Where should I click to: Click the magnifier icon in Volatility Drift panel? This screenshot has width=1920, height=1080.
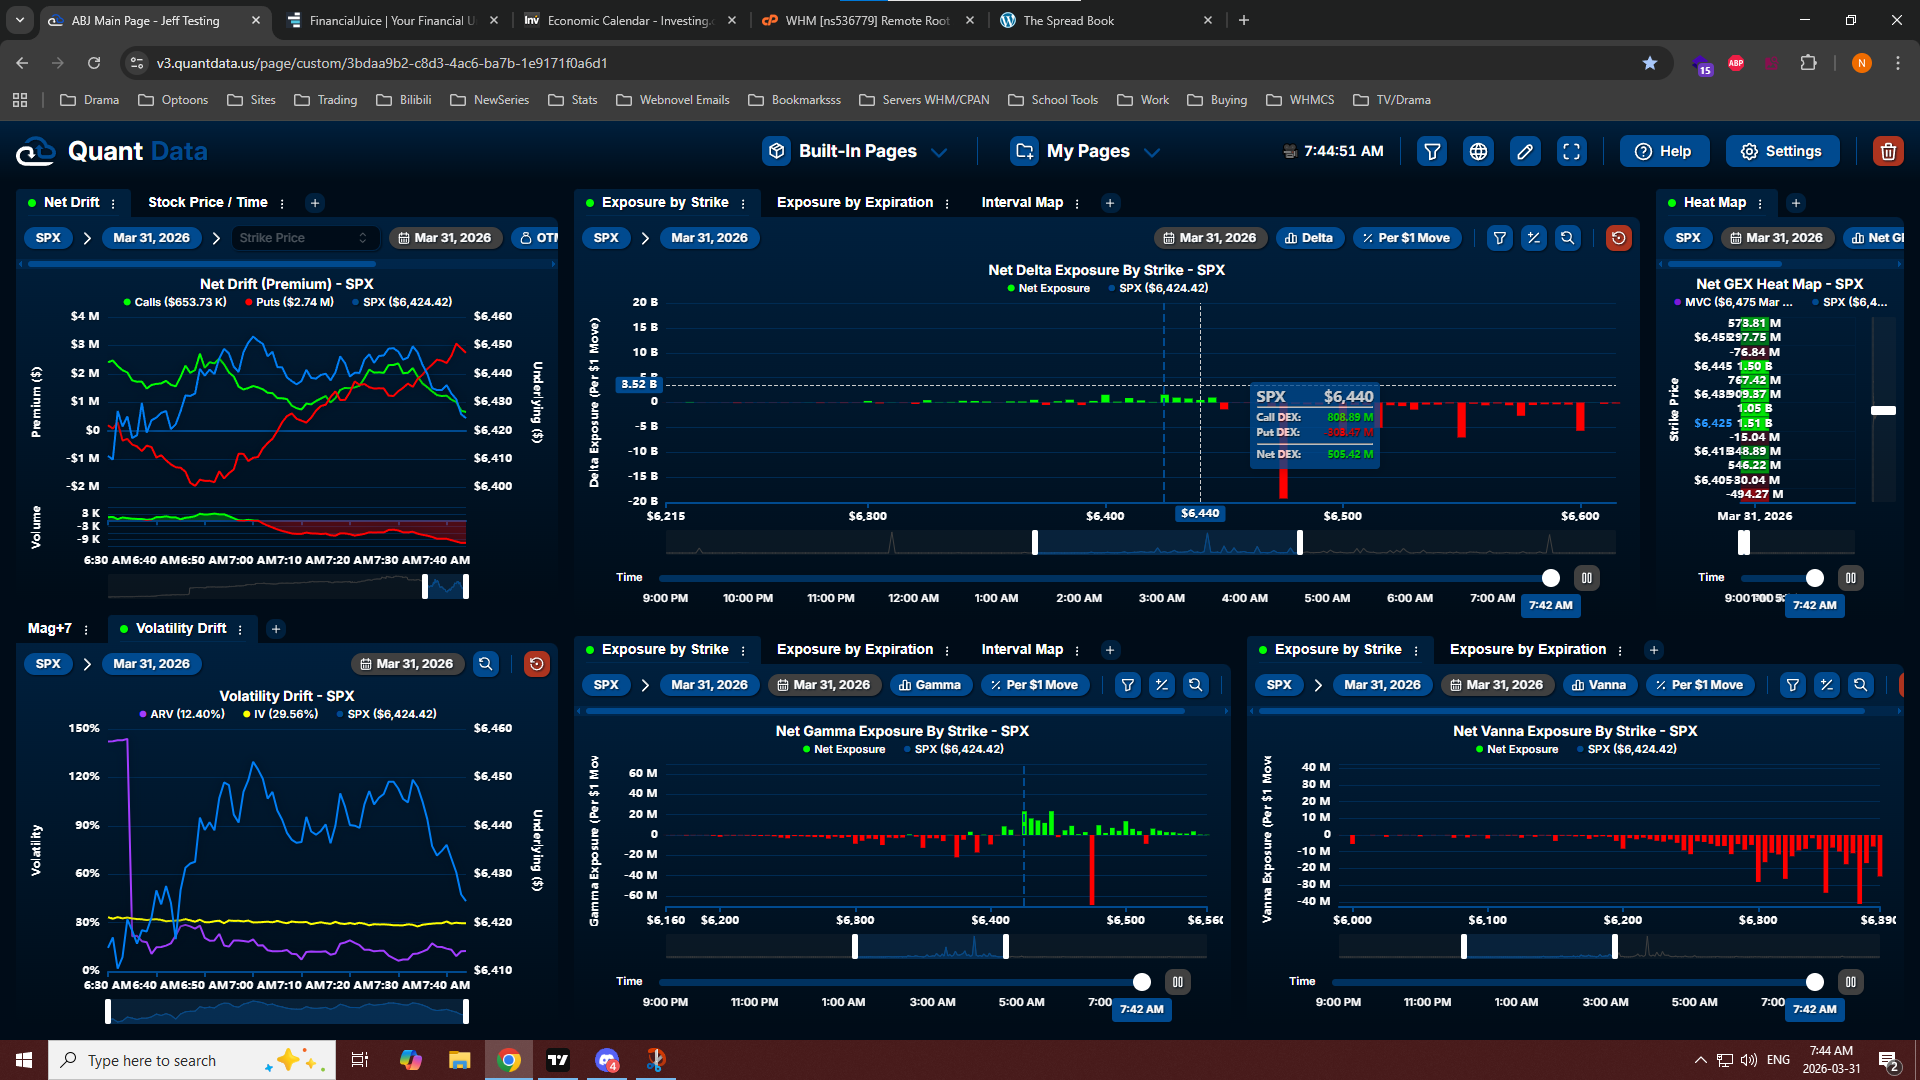[x=486, y=664]
